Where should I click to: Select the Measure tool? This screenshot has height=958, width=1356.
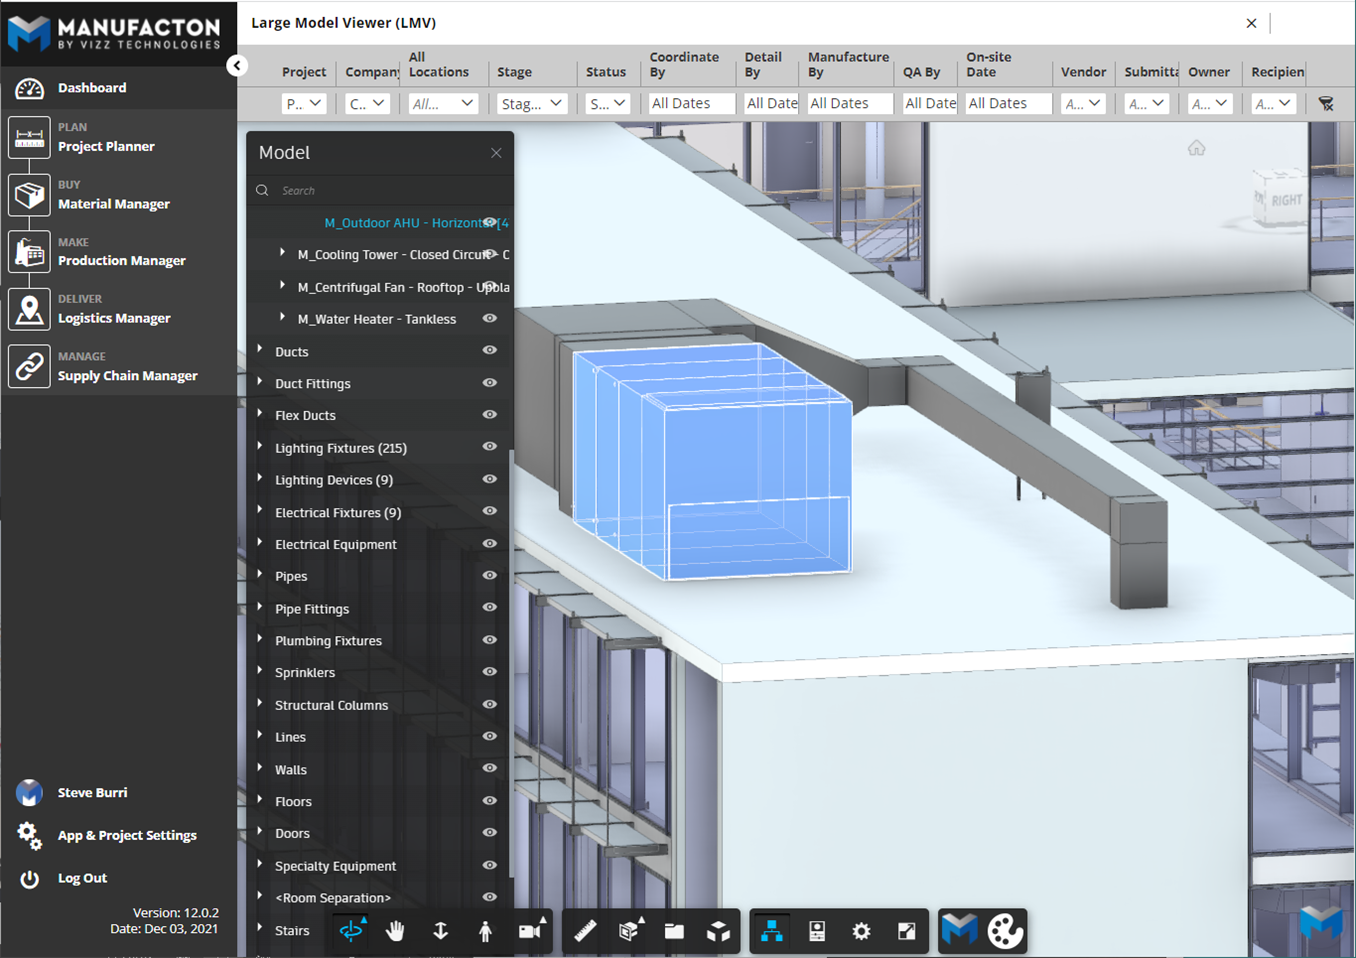584,931
